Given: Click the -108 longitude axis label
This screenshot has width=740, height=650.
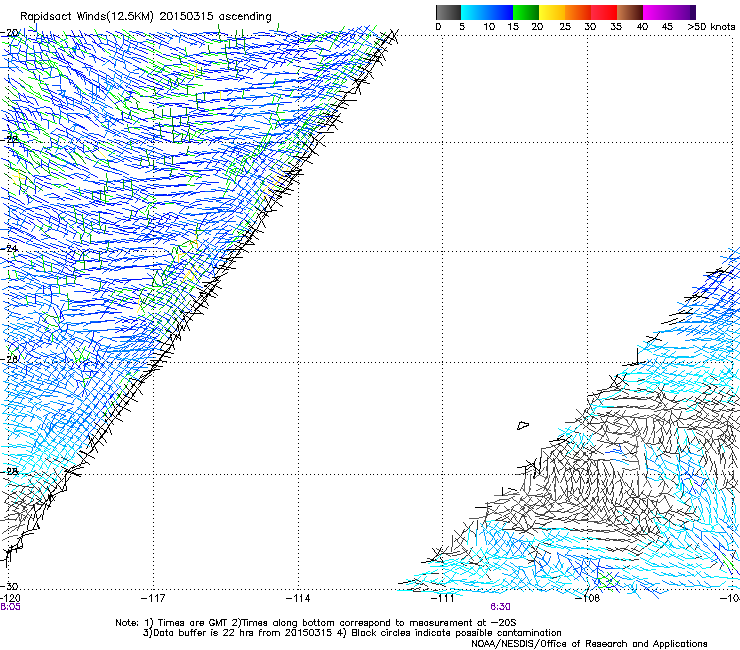Looking at the screenshot, I should (x=588, y=599).
